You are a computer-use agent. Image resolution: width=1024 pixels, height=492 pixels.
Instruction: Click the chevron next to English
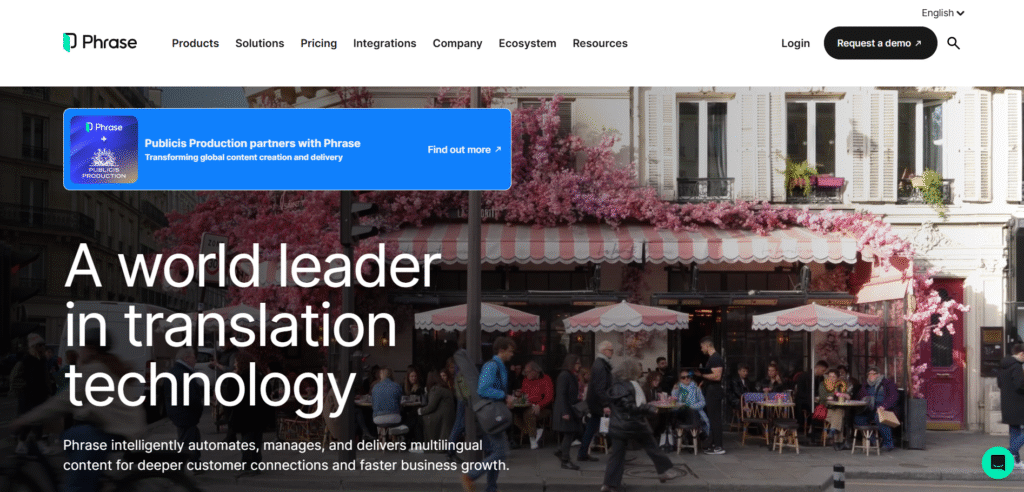pyautogui.click(x=961, y=13)
